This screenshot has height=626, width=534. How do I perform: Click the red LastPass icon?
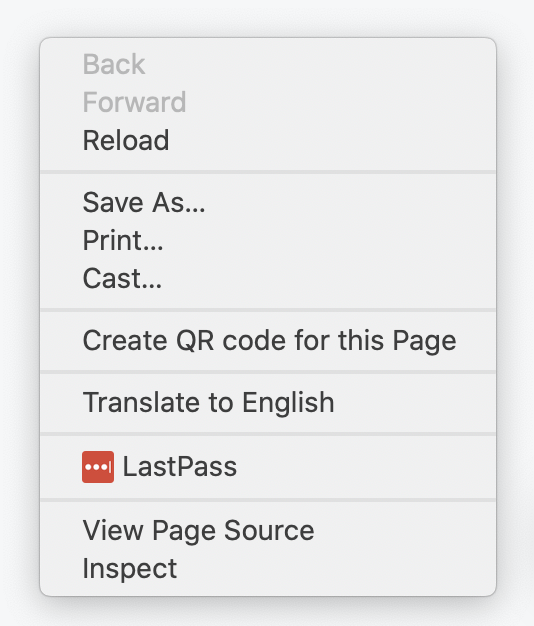(x=98, y=467)
